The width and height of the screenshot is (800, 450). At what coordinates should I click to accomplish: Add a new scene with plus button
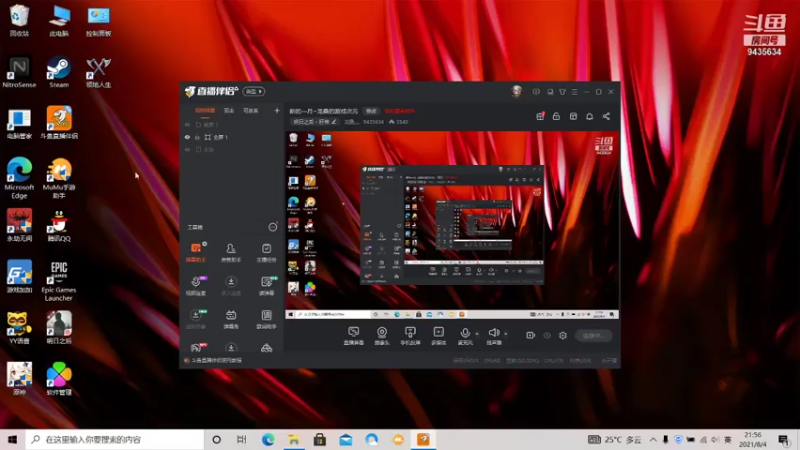276,111
